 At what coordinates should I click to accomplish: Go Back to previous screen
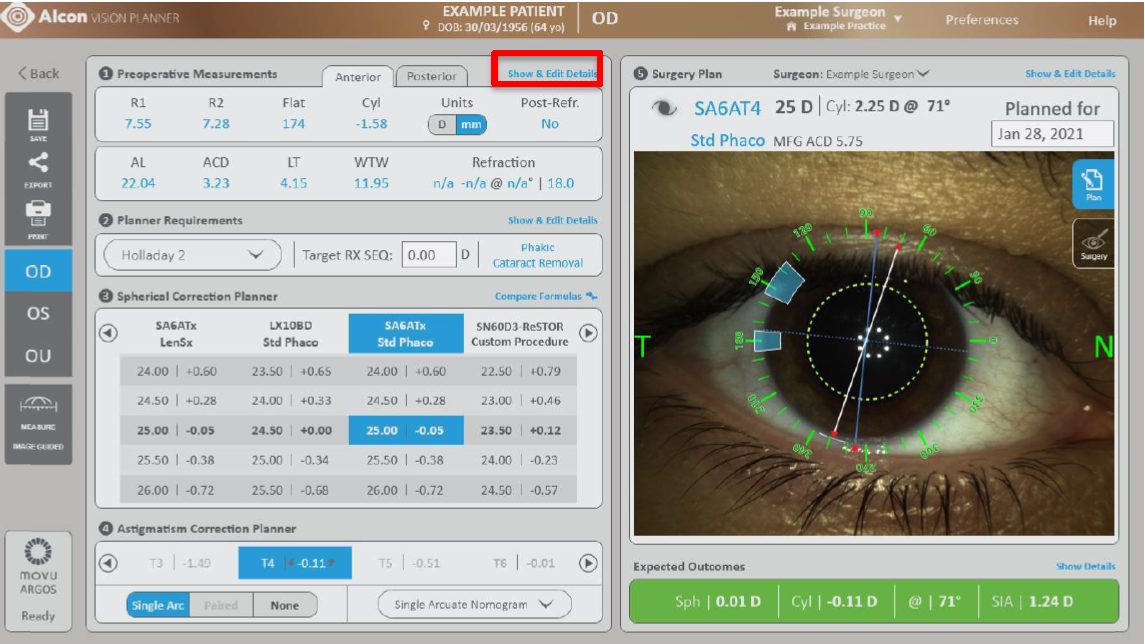39,73
